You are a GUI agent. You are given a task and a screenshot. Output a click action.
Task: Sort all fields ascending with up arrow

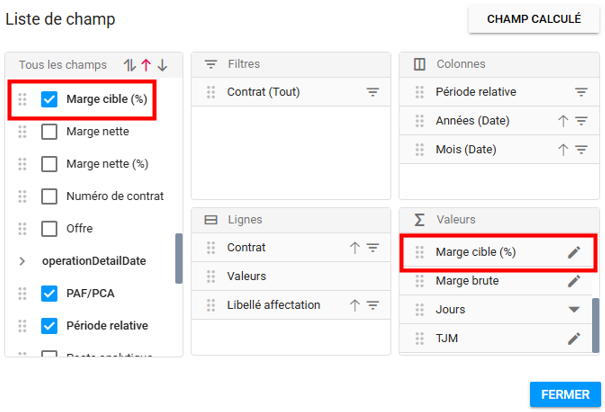(146, 65)
